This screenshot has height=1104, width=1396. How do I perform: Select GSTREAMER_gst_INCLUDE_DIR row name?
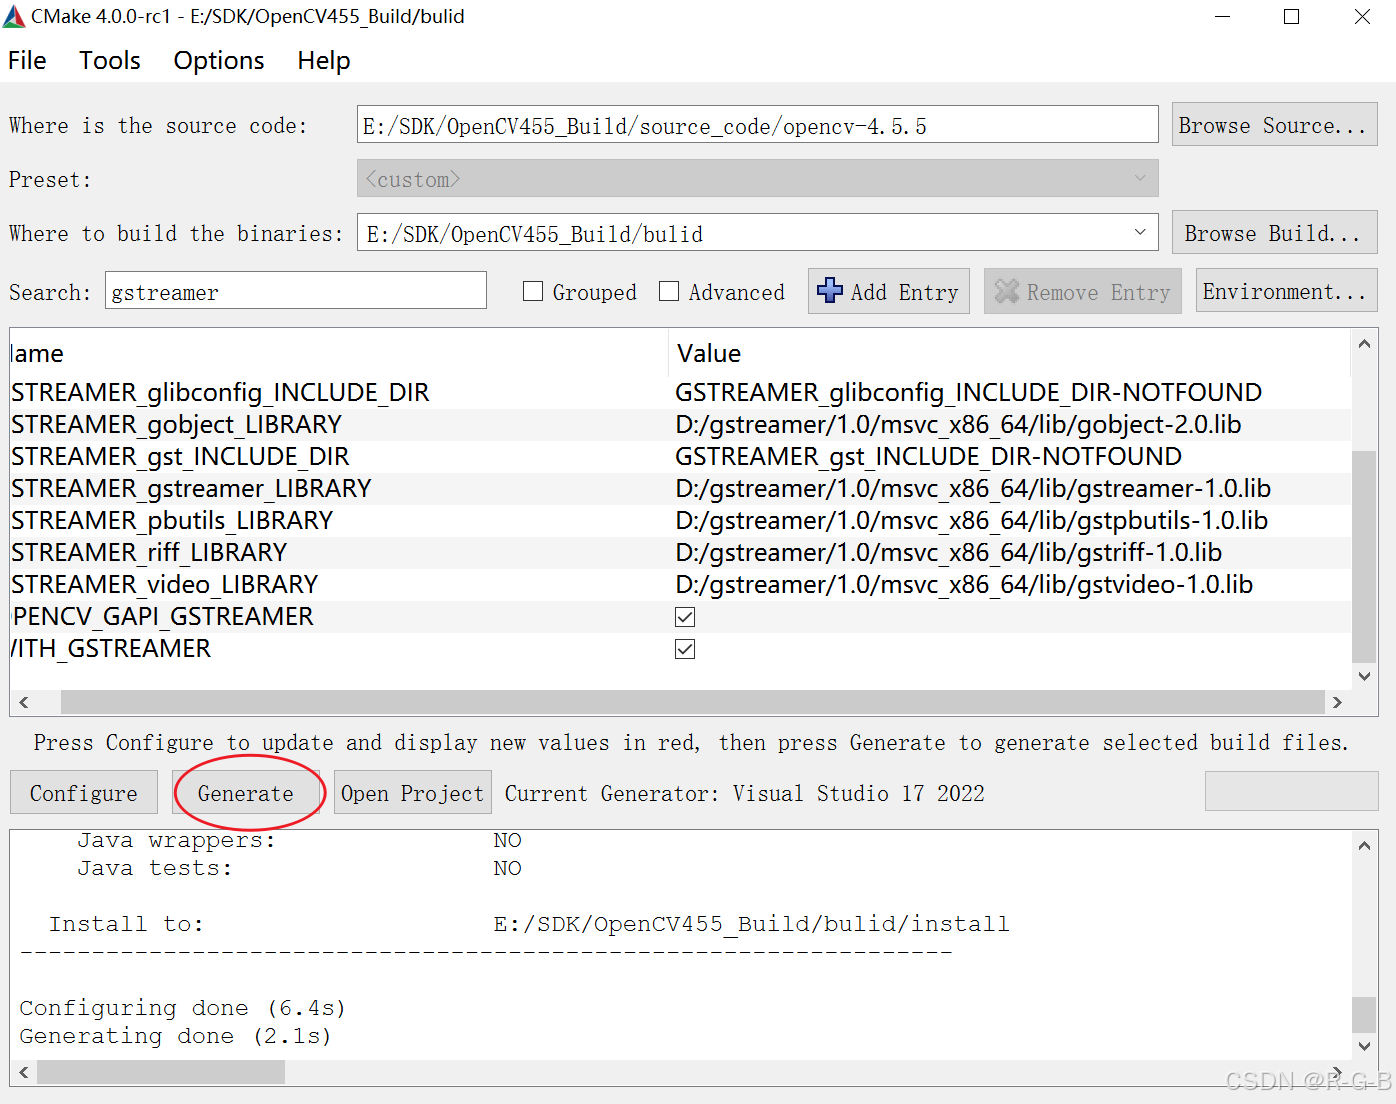tap(180, 456)
